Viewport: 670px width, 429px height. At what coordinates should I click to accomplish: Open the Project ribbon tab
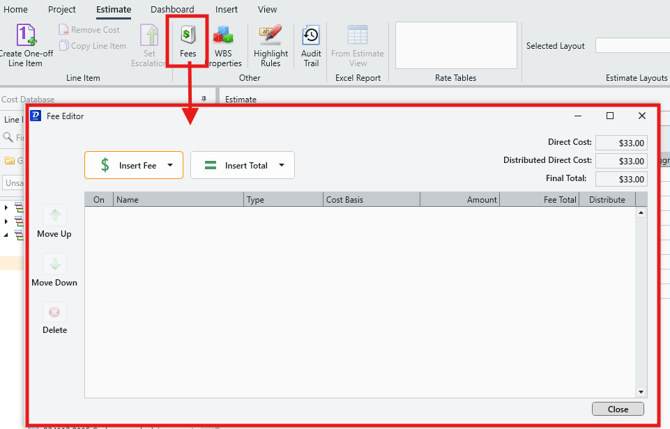pos(62,9)
